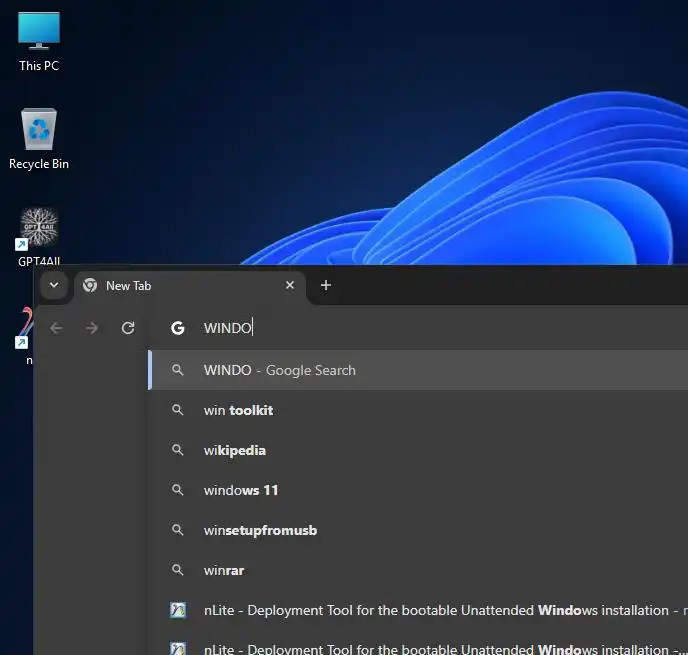688x655 pixels.
Task: Reload the page with refresh icon
Action: tap(128, 328)
